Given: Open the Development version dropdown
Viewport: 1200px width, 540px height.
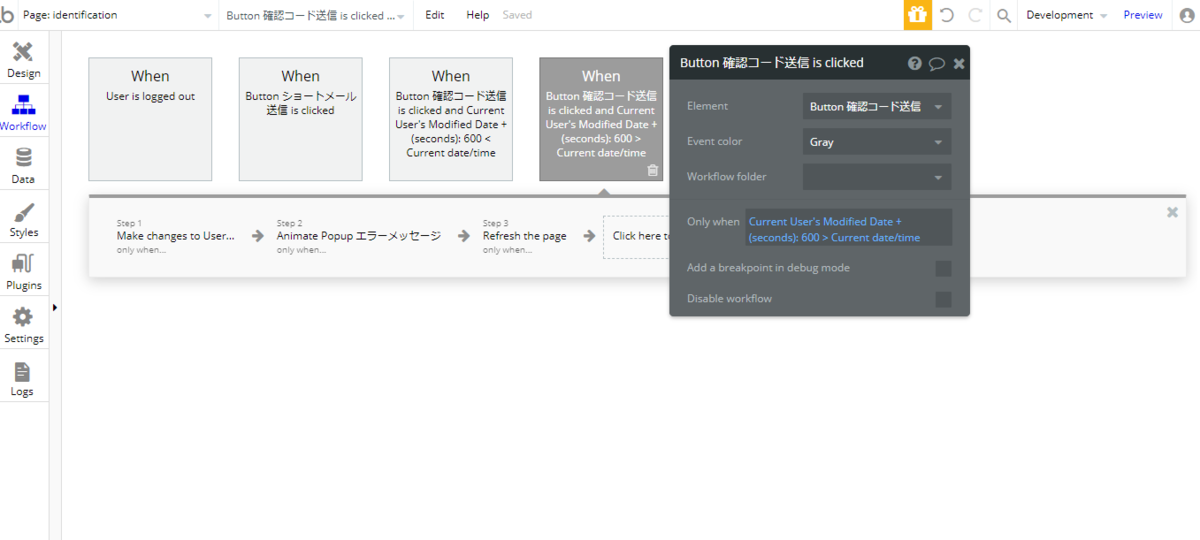Looking at the screenshot, I should tap(1066, 15).
